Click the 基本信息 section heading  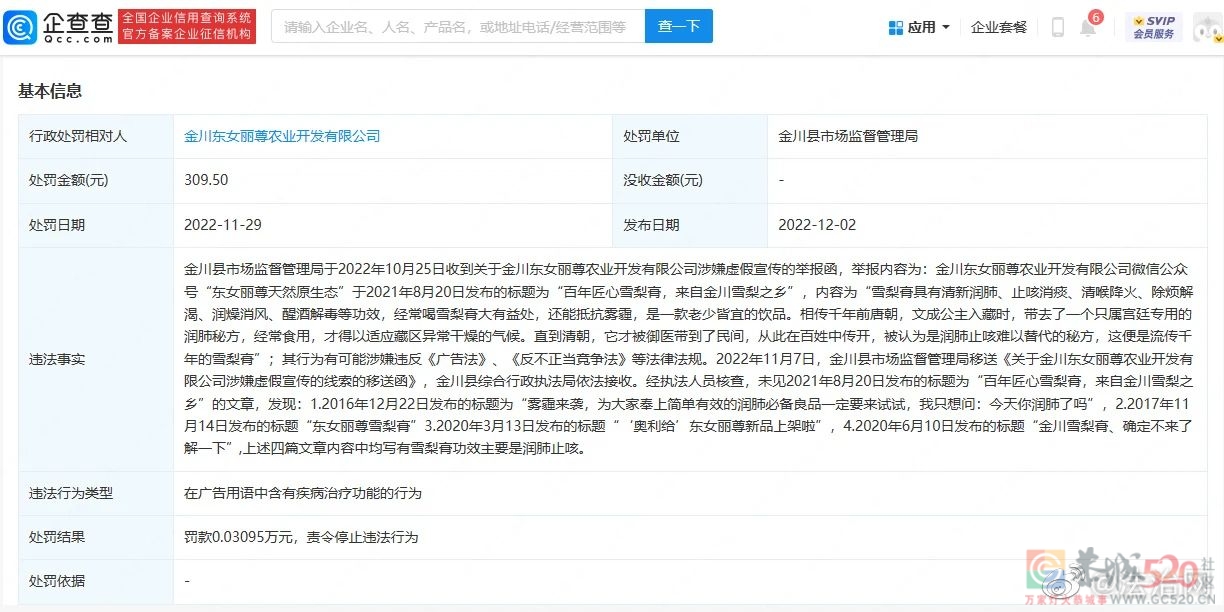point(50,91)
